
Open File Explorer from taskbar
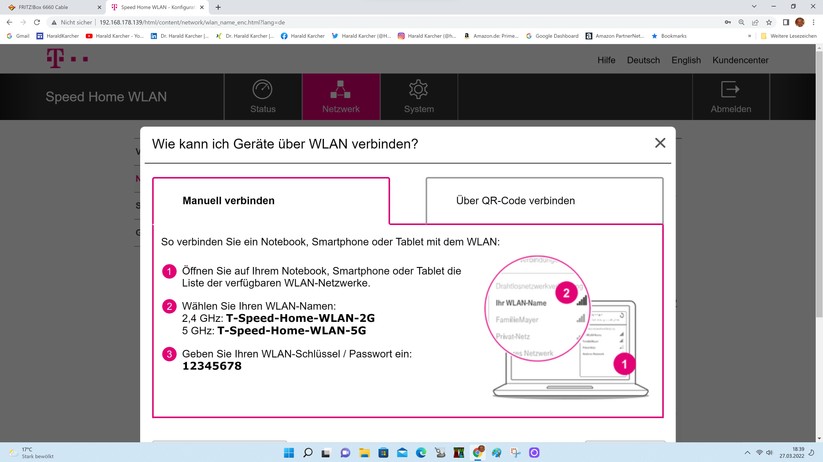[364, 453]
